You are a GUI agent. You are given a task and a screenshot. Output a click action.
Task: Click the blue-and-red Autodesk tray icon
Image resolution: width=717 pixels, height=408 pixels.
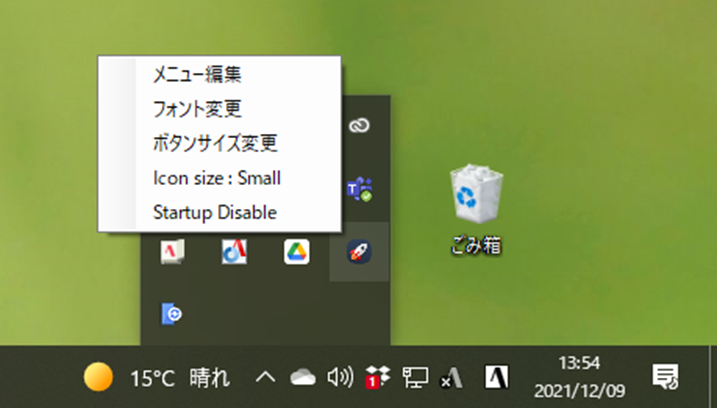(x=234, y=252)
